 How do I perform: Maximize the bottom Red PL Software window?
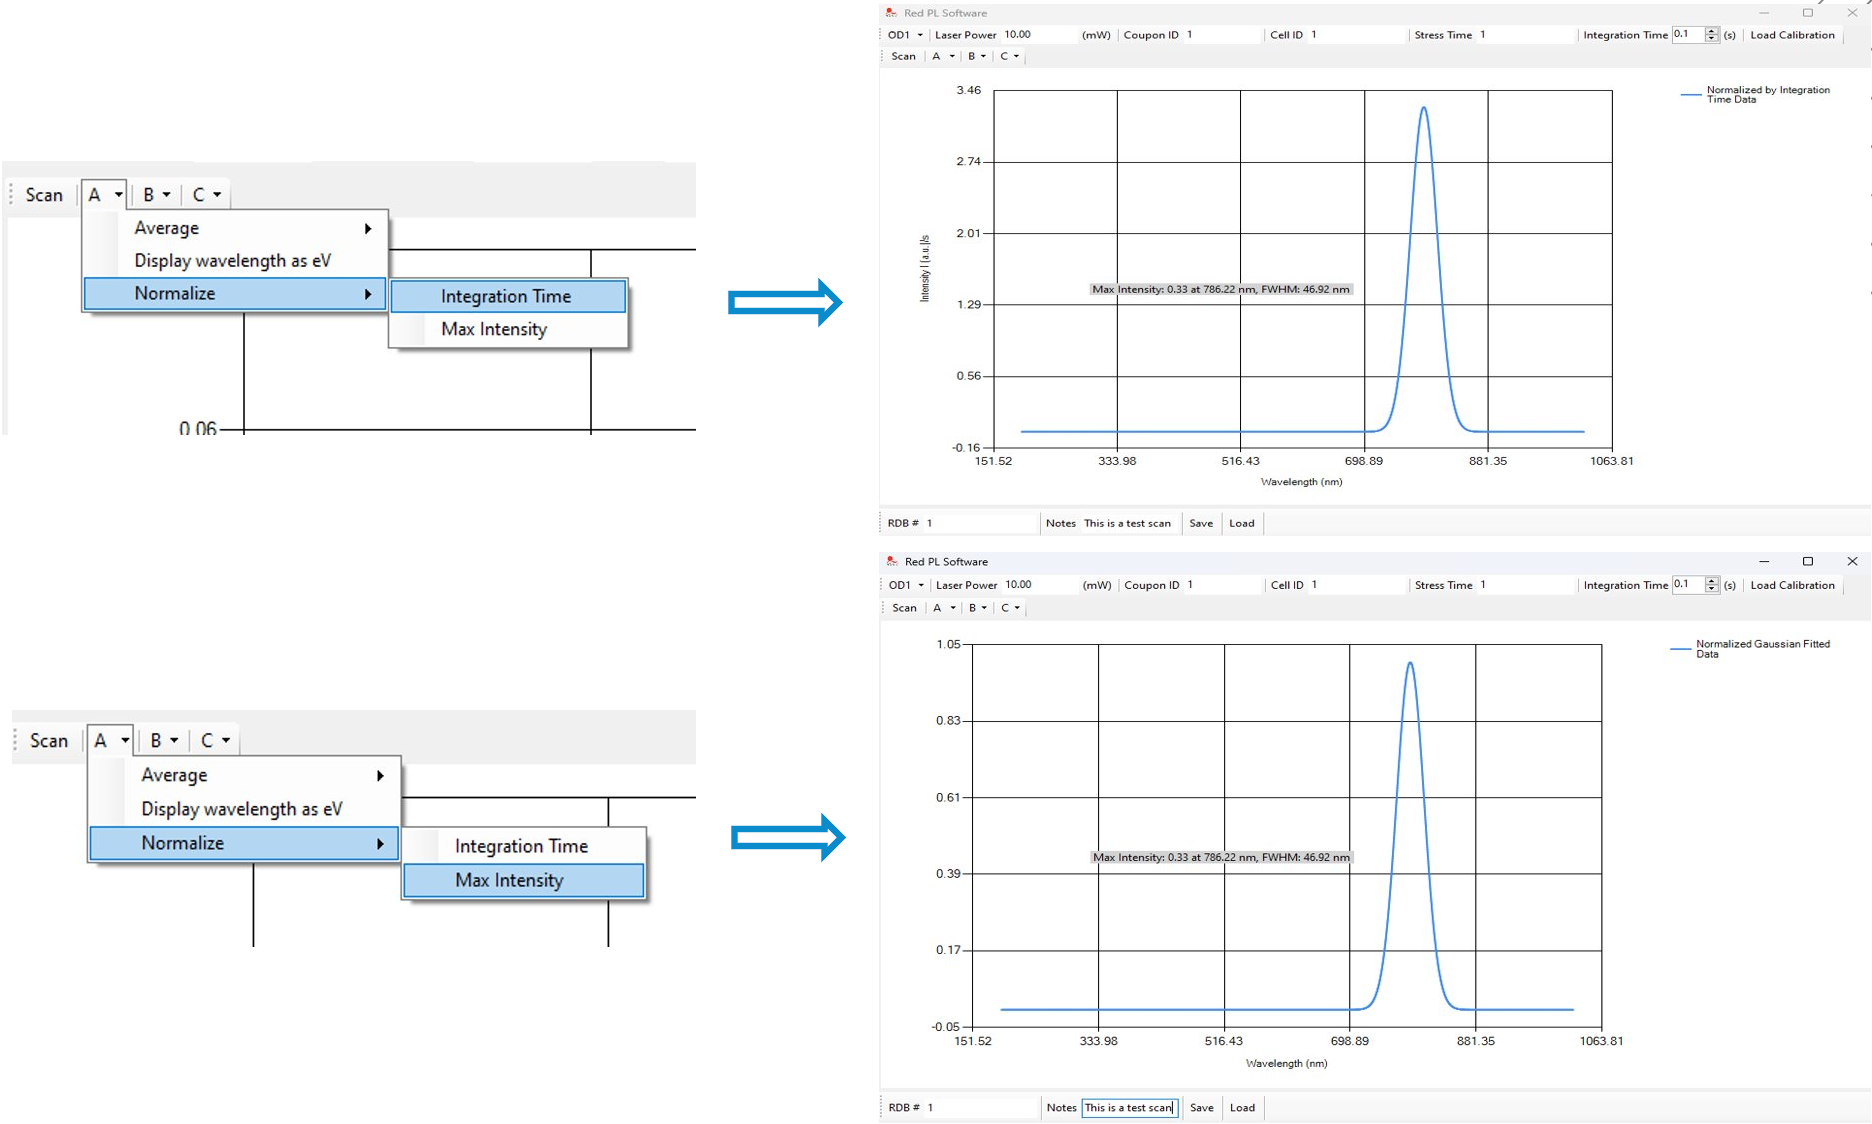[1807, 562]
